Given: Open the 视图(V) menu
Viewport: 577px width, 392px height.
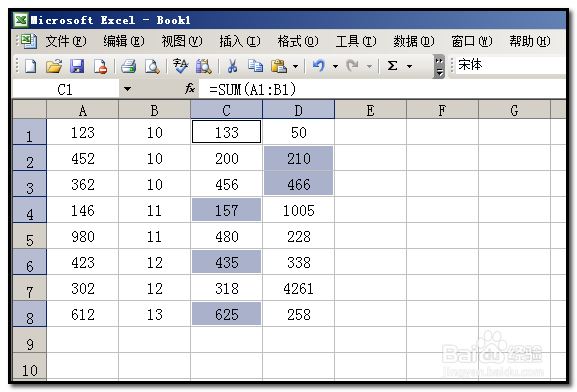Looking at the screenshot, I should click(x=182, y=41).
